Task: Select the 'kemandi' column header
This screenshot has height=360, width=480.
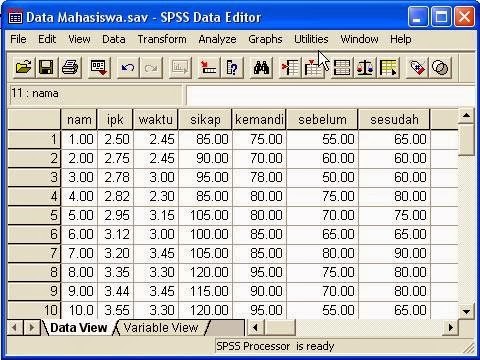Action: click(259, 119)
